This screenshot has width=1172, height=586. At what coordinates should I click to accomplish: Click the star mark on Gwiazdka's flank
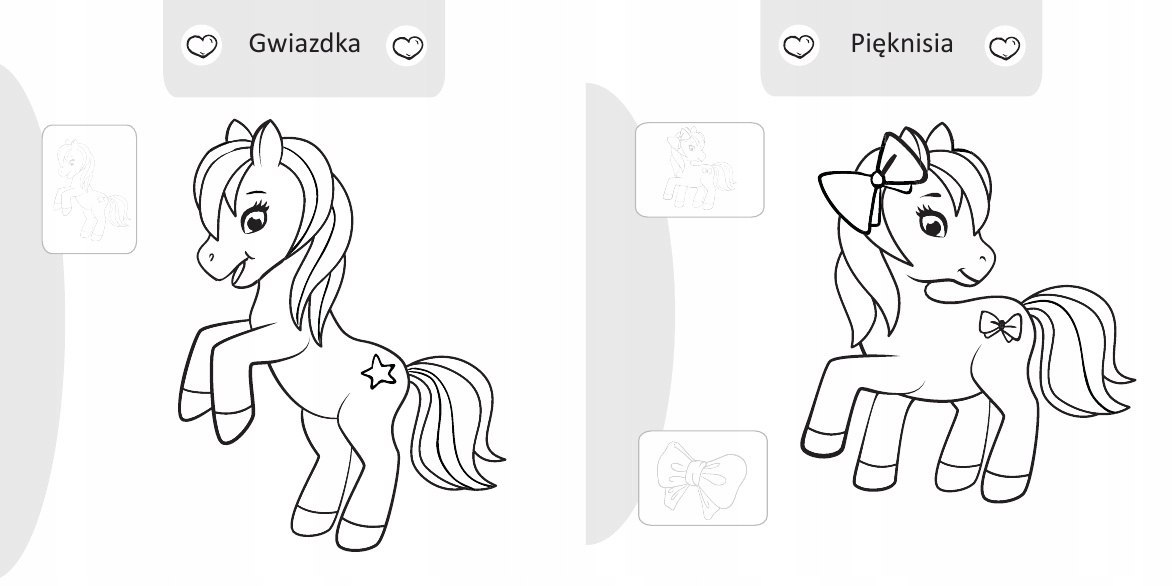379,371
